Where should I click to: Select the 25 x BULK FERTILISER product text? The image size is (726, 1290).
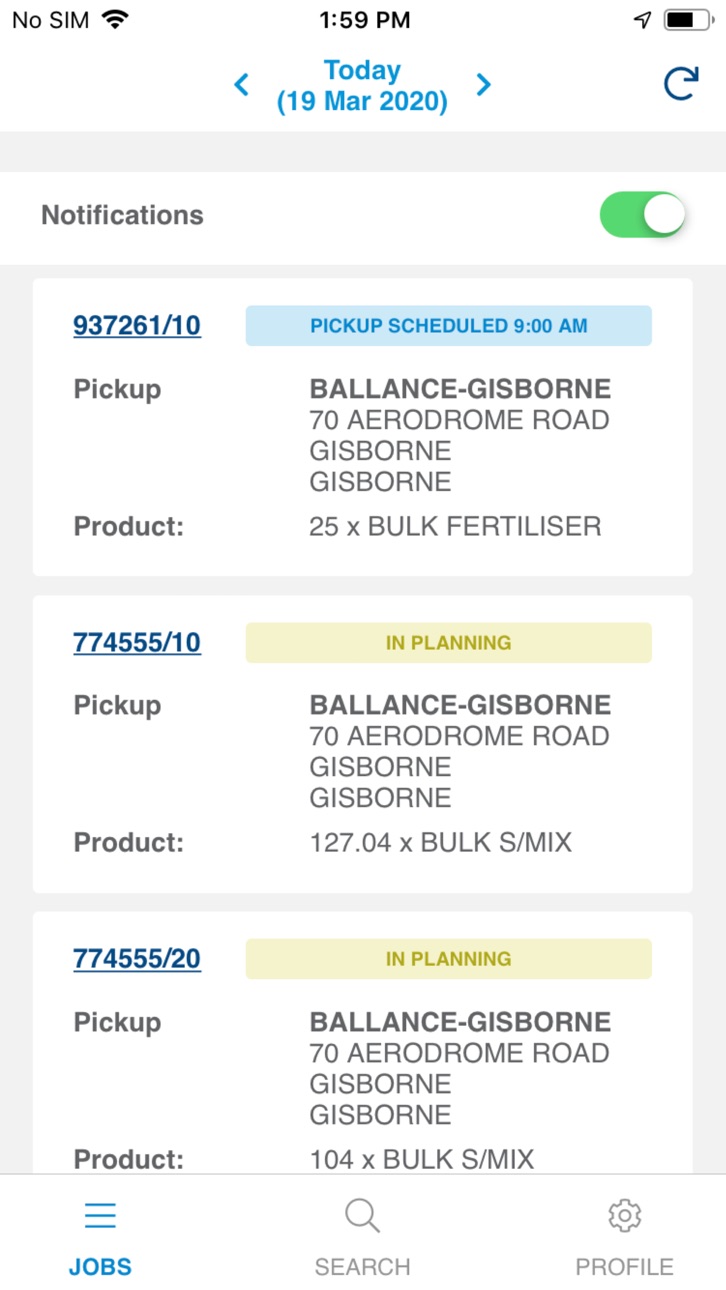(455, 527)
